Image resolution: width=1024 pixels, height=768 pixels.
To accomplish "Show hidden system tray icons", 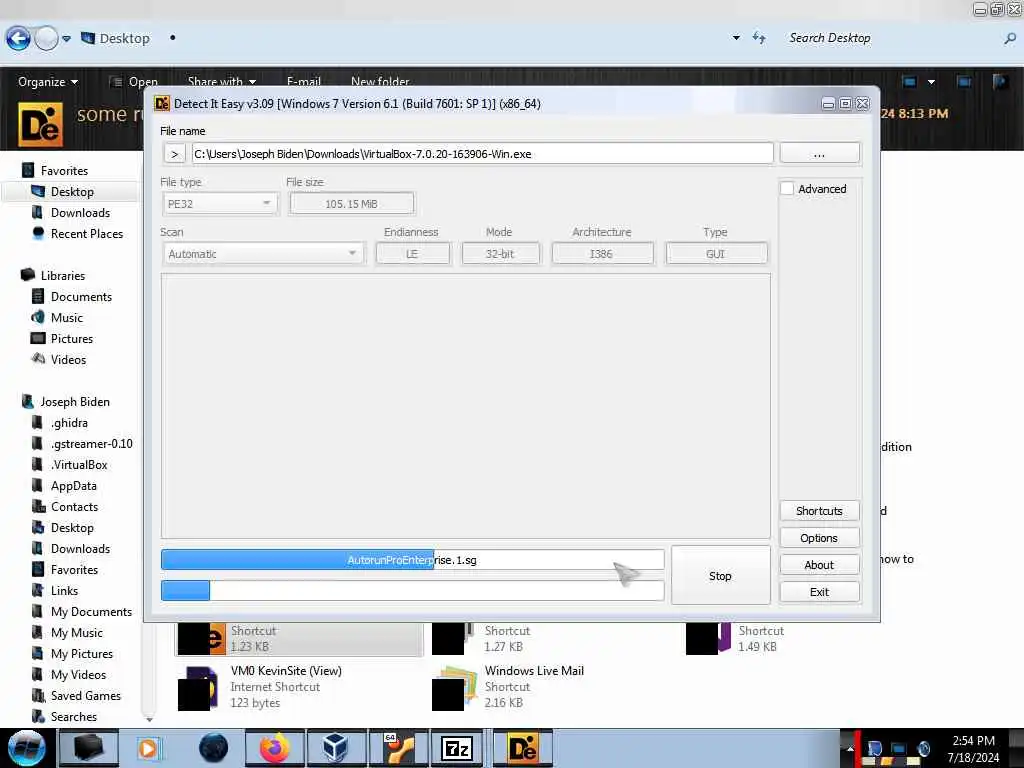I will [850, 748].
